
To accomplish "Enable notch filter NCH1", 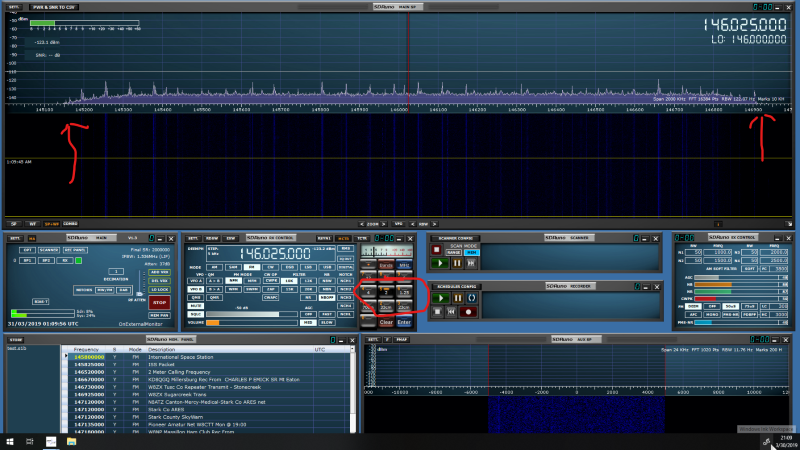I will tap(345, 281).
